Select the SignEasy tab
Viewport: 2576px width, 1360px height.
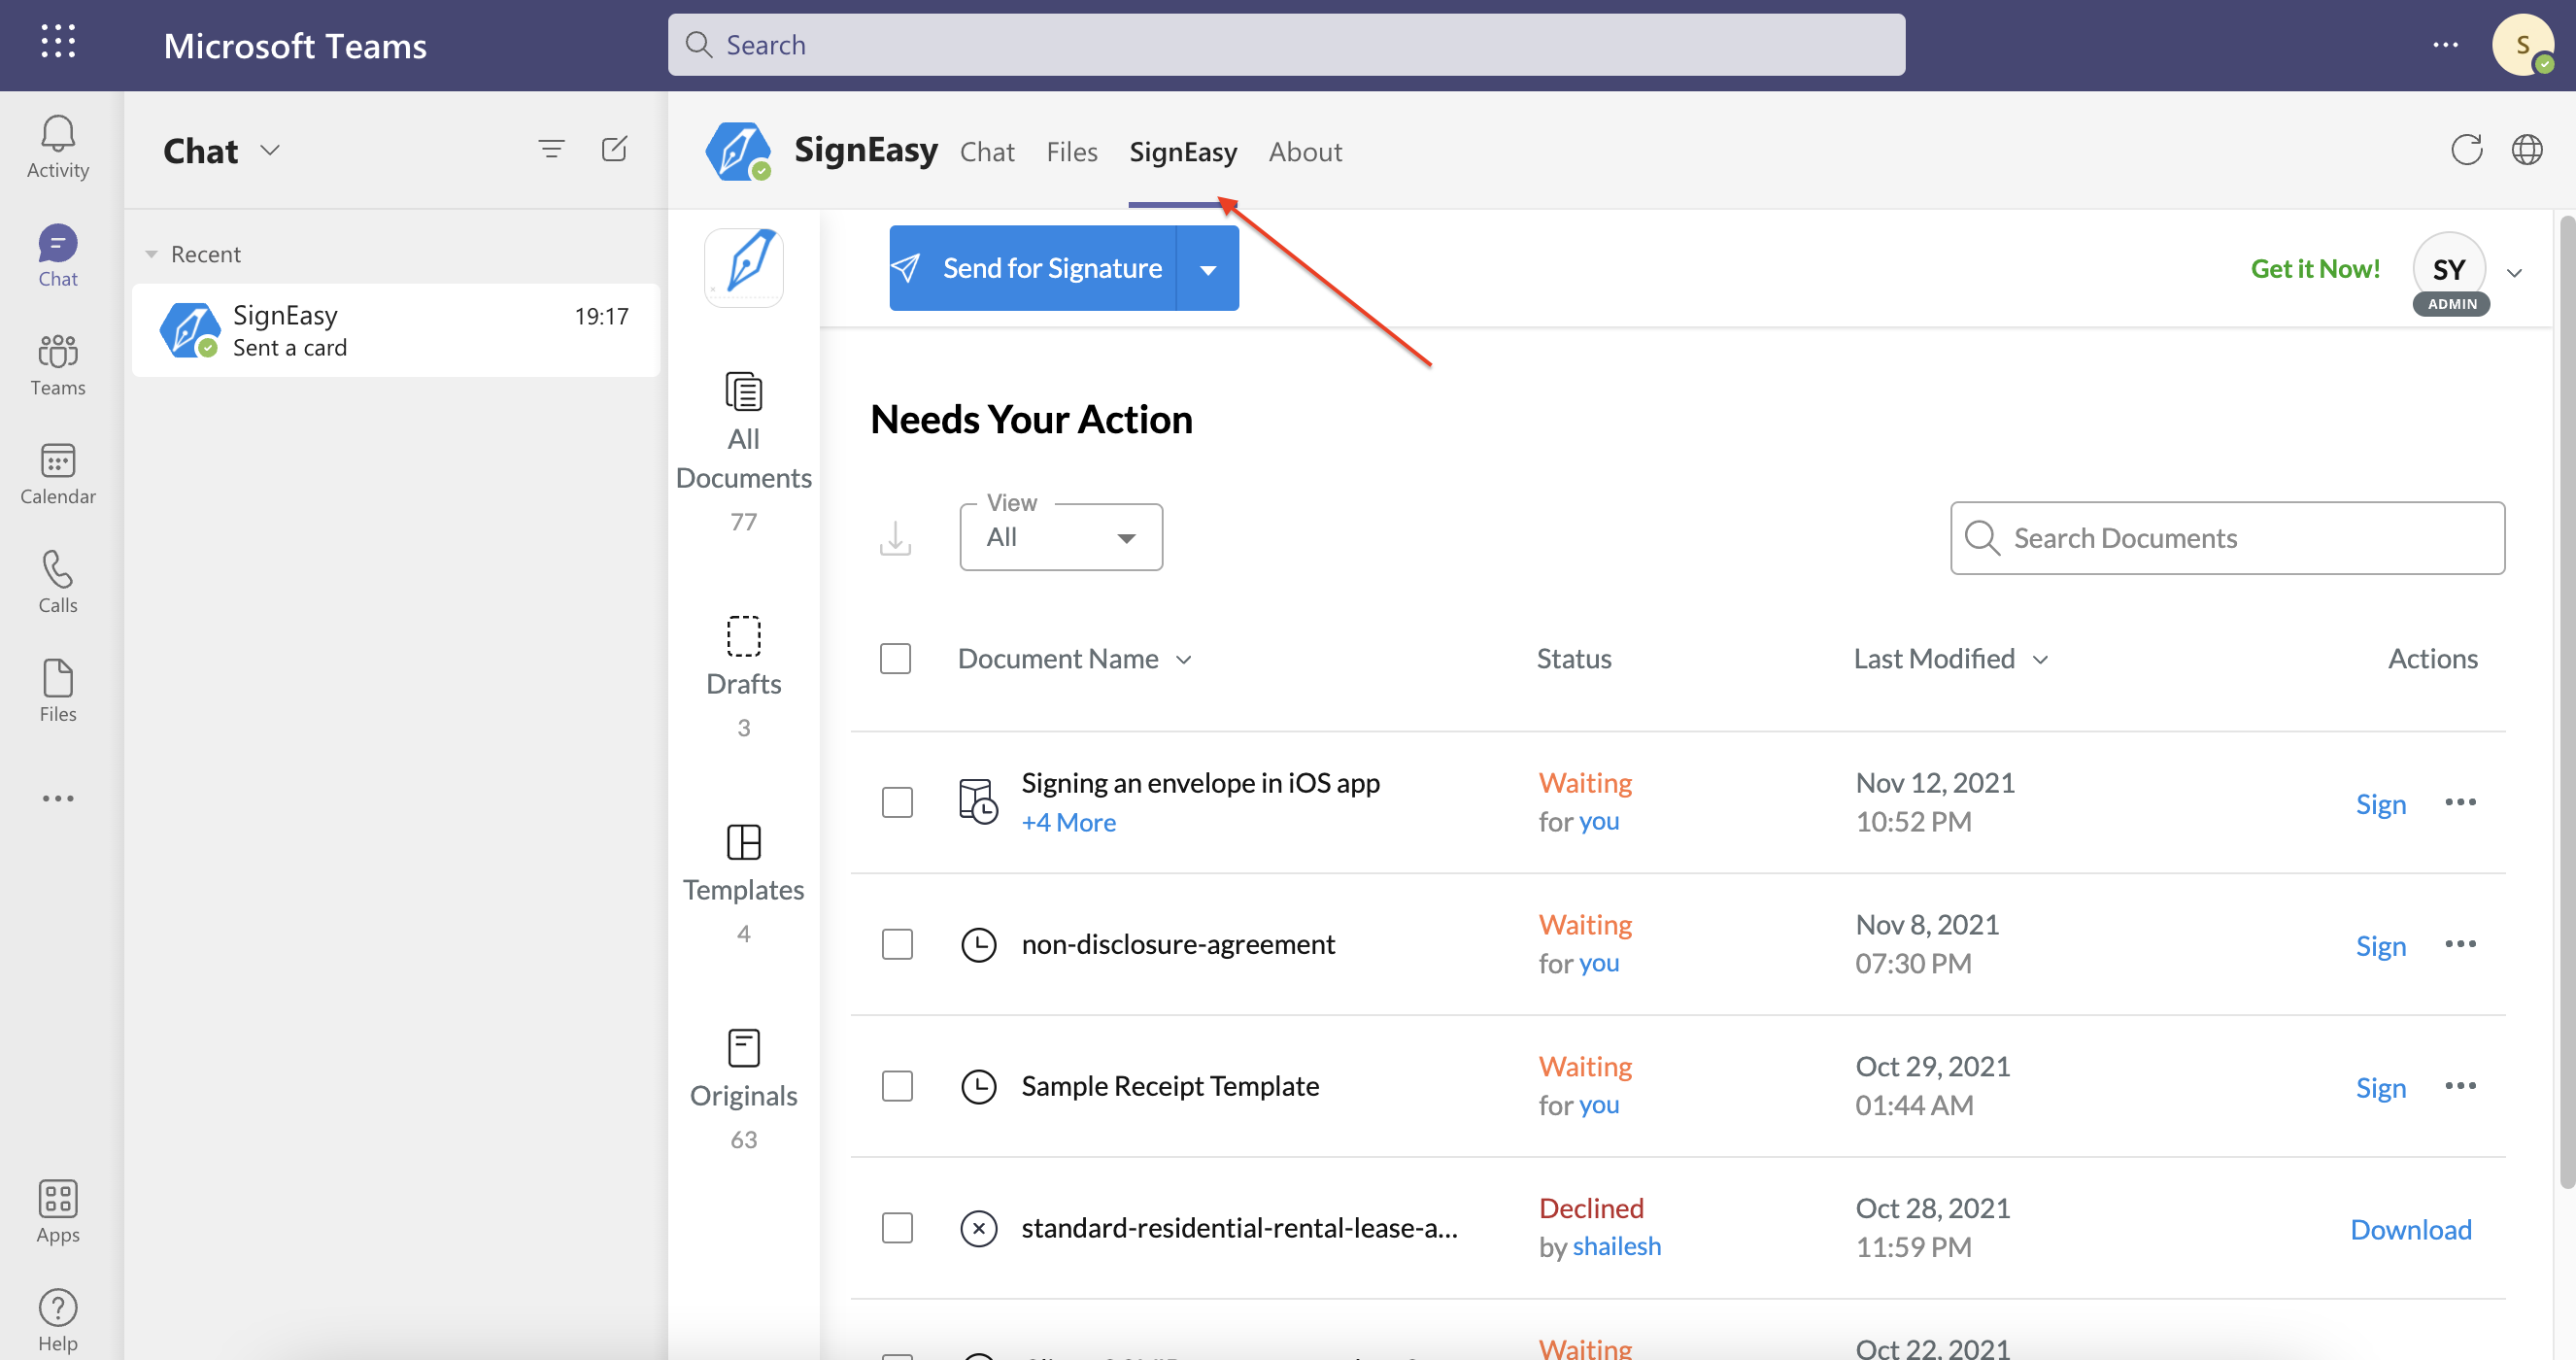pyautogui.click(x=1183, y=151)
